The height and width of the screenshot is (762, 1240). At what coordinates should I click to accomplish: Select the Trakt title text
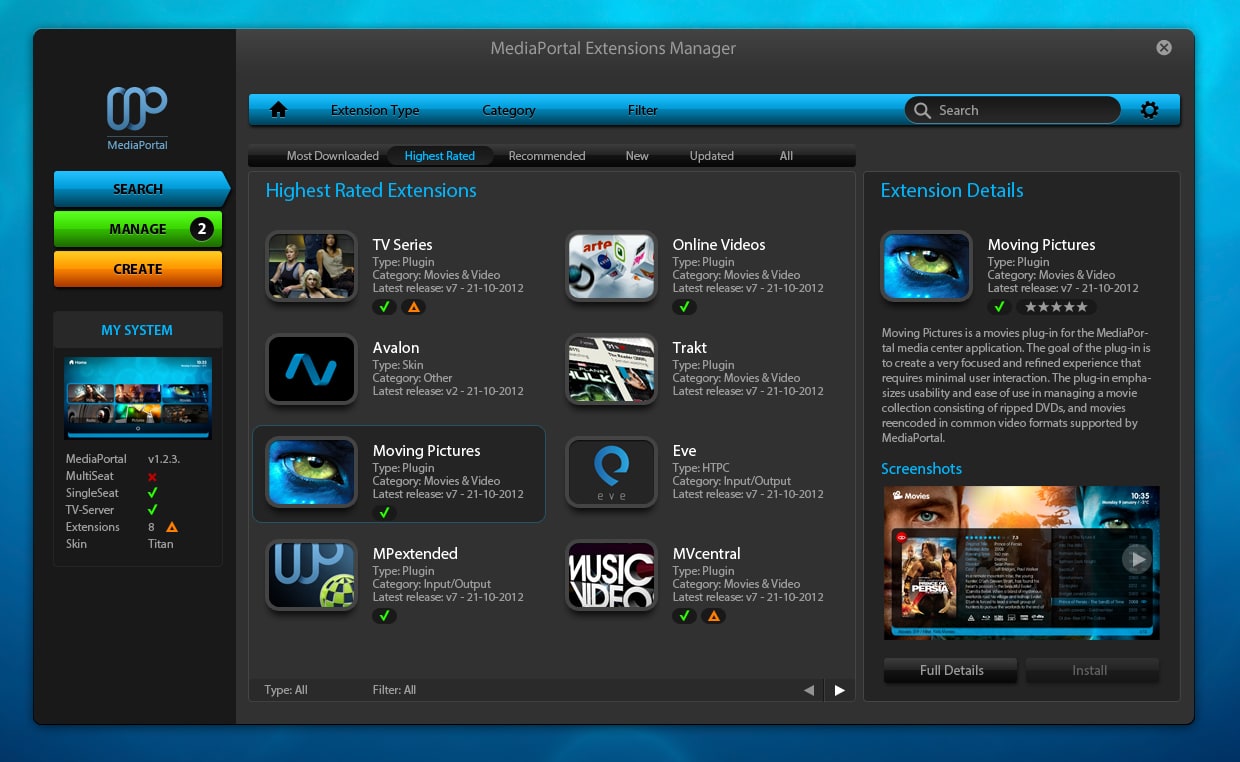[690, 348]
